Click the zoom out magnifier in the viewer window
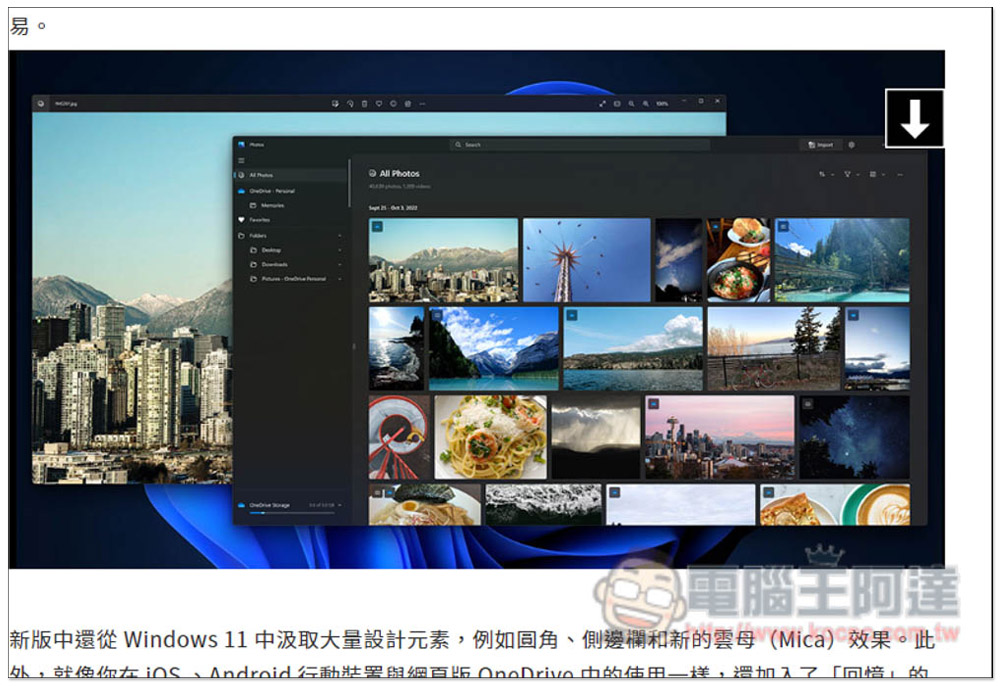 pyautogui.click(x=631, y=103)
